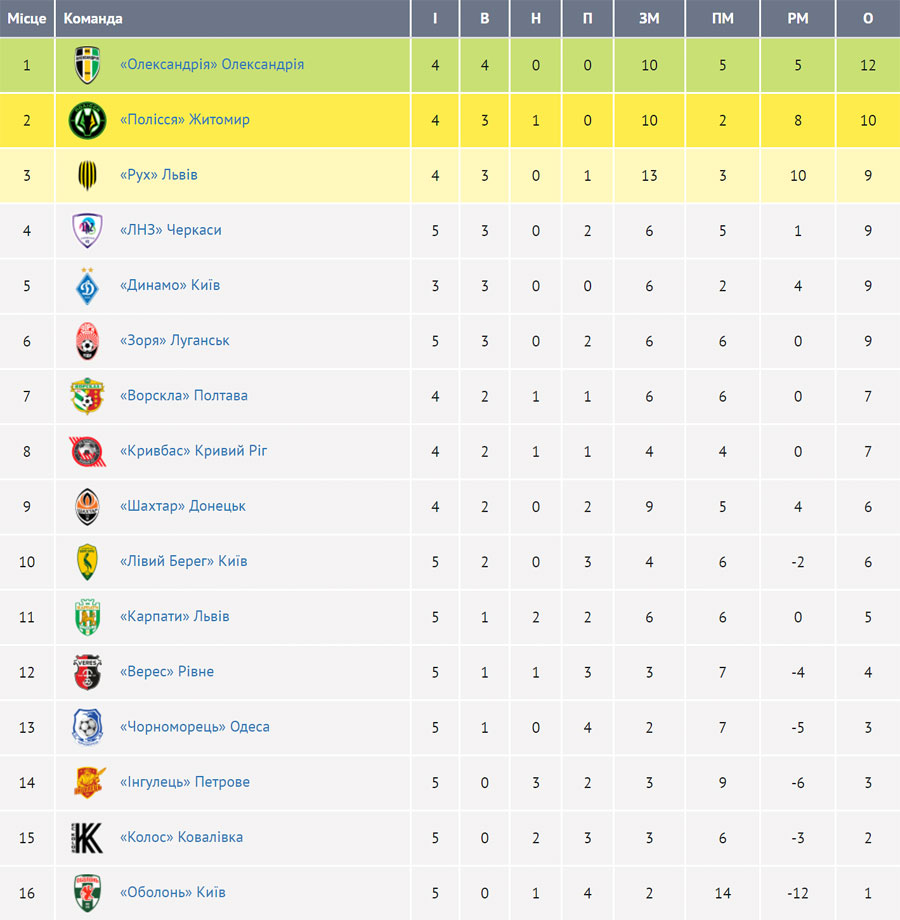900x920 pixels.
Task: Click the Chornomorets Odesa blue crest
Action: click(x=87, y=727)
